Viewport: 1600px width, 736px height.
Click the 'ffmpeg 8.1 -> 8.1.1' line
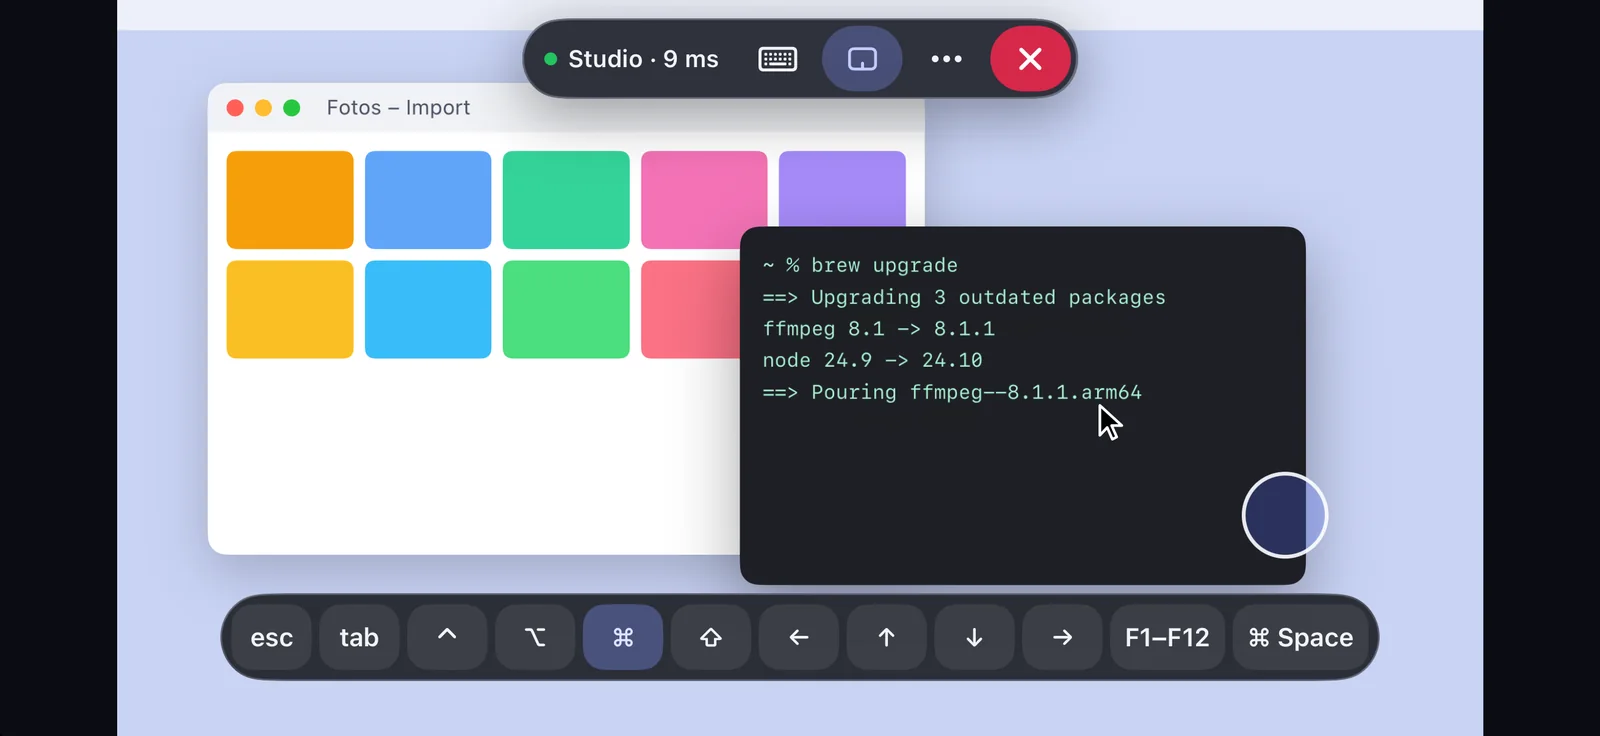878,329
